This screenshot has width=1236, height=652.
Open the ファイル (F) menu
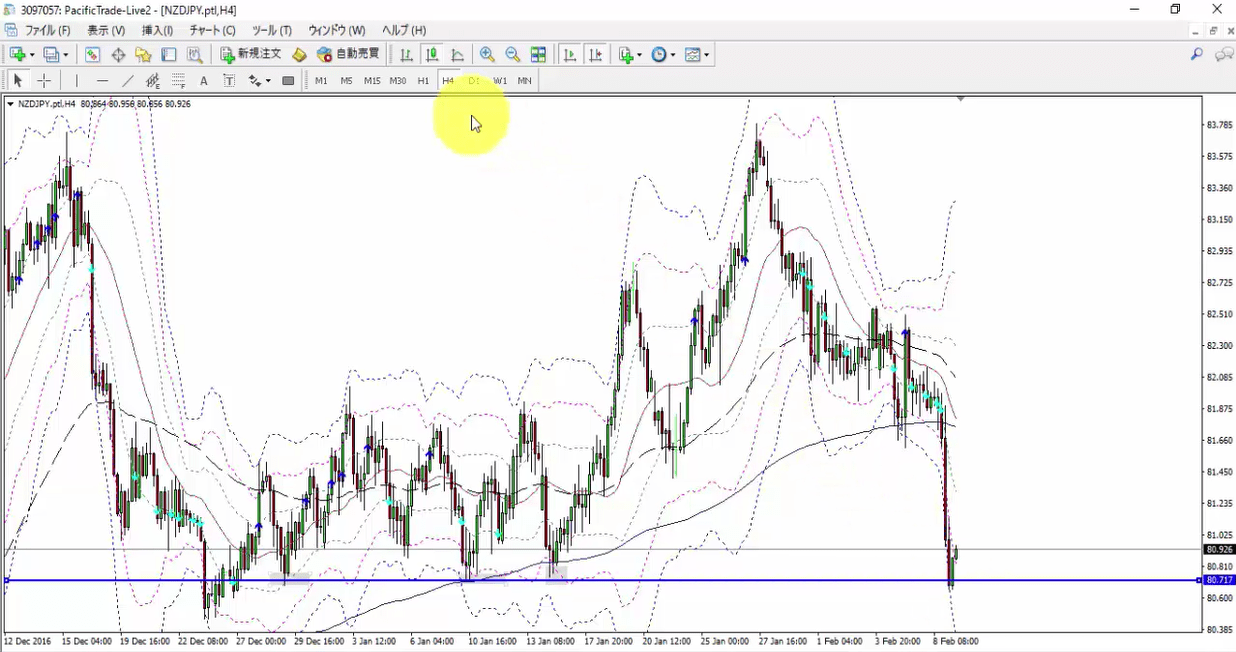48,30
